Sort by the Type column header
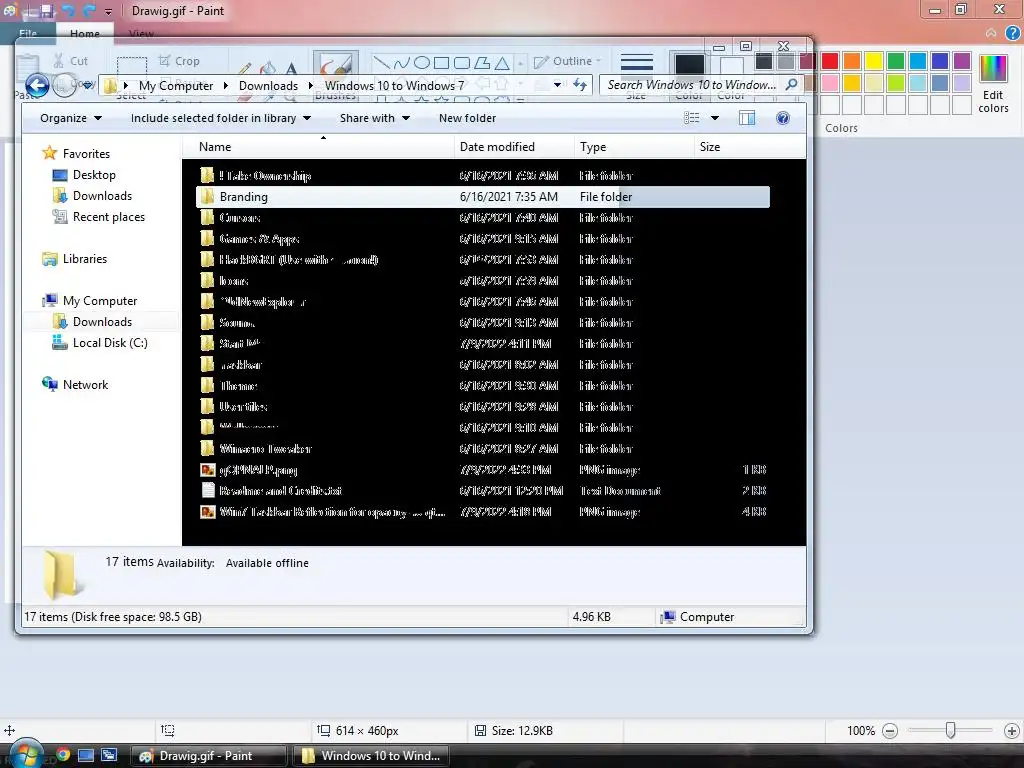The image size is (1024, 768). (x=633, y=147)
